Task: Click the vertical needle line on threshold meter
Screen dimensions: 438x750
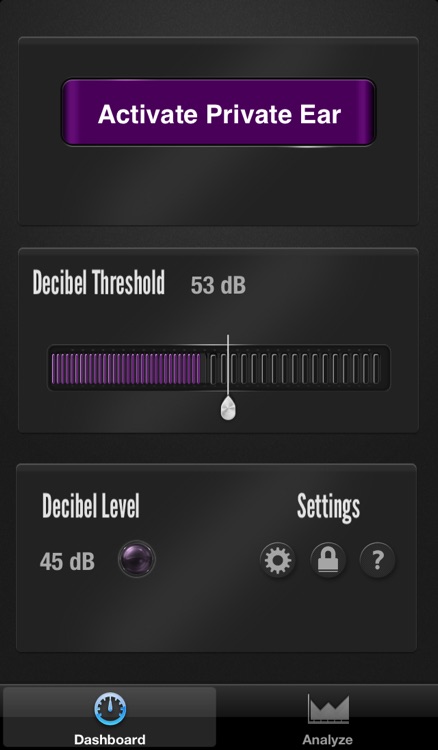Action: point(228,366)
